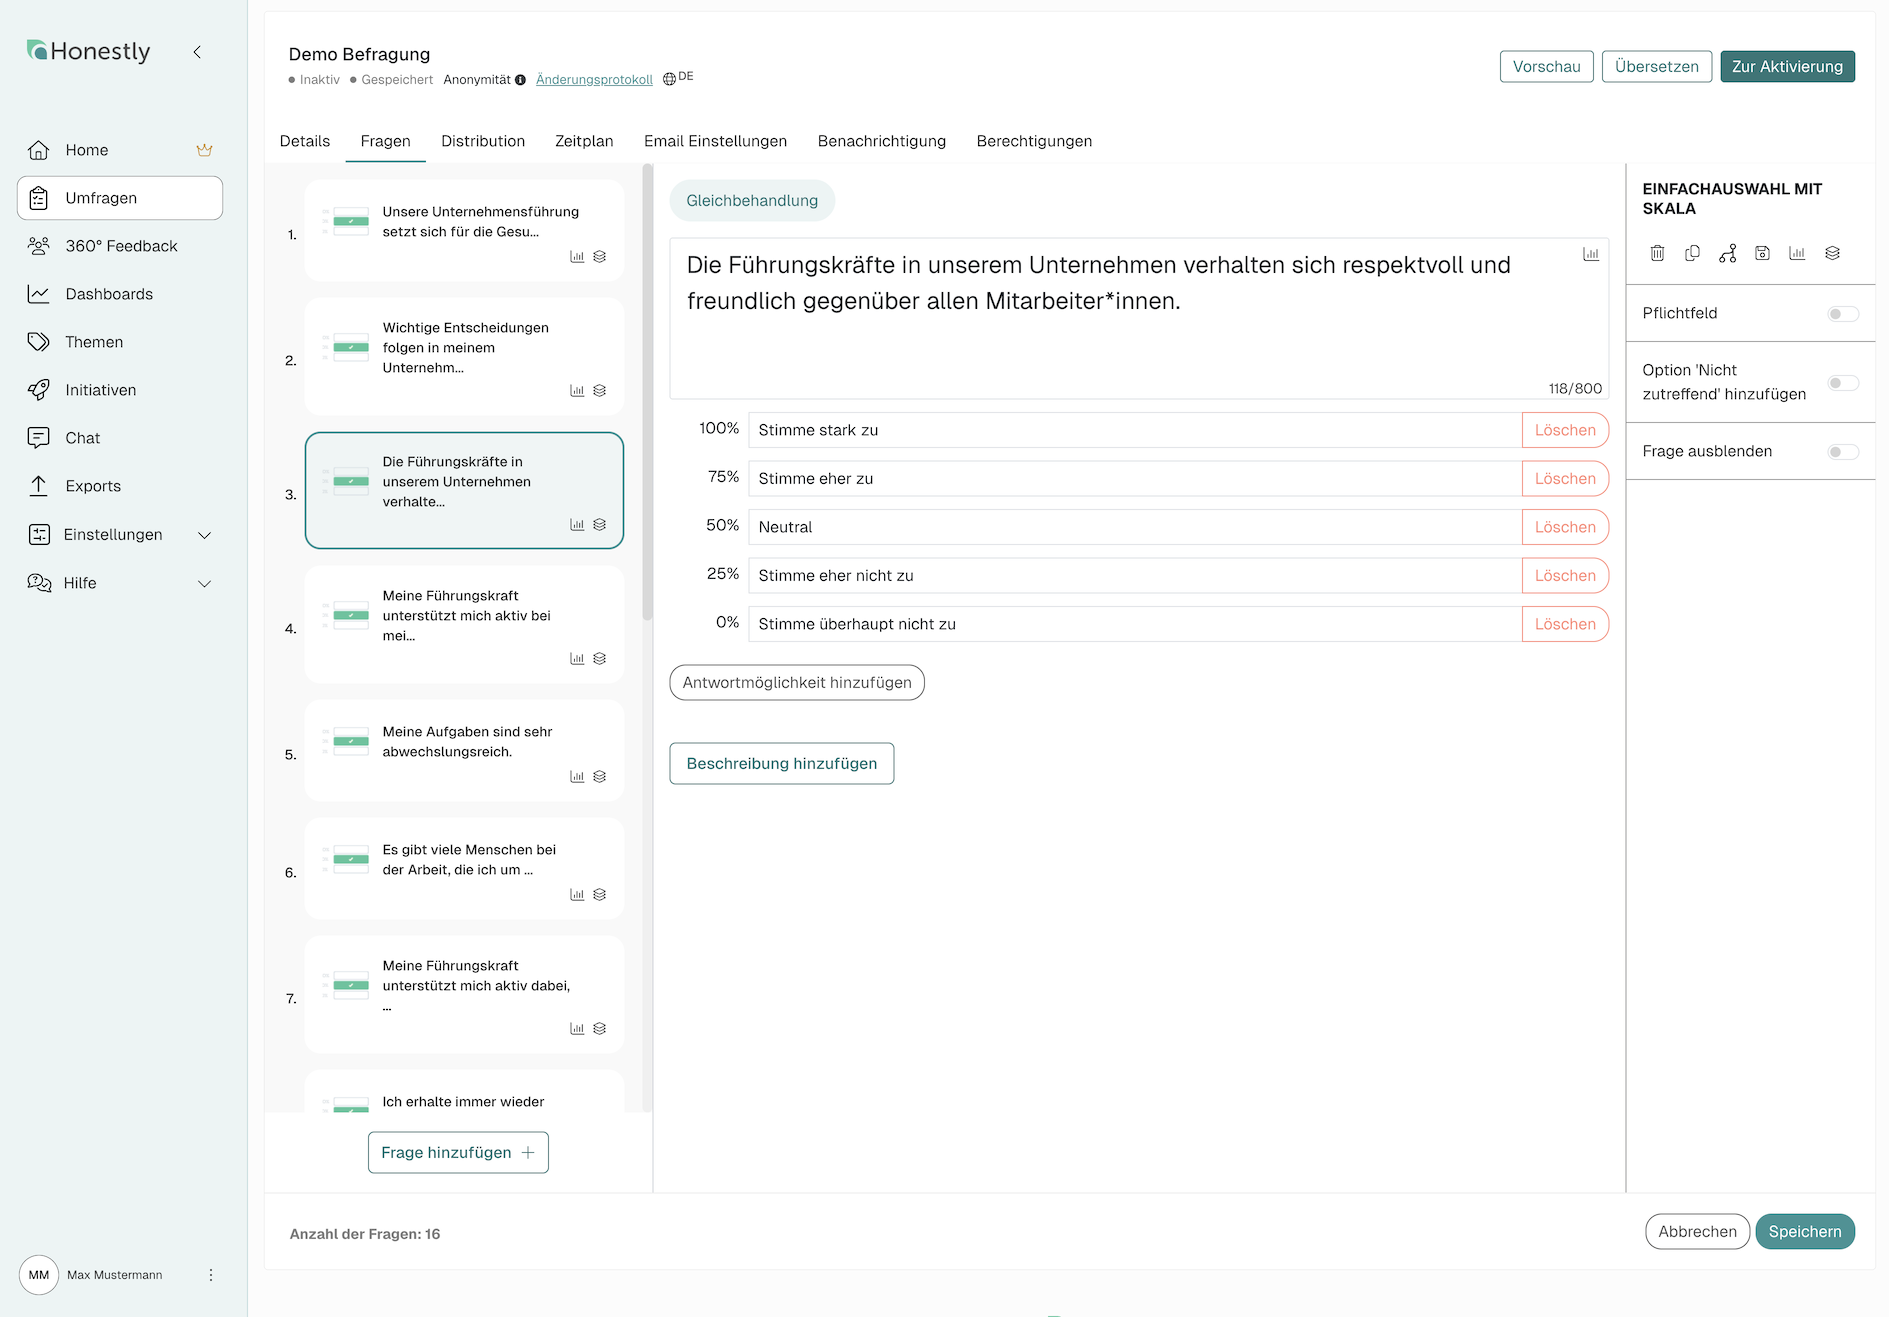Click the bar chart icon in question text box

coord(1590,255)
